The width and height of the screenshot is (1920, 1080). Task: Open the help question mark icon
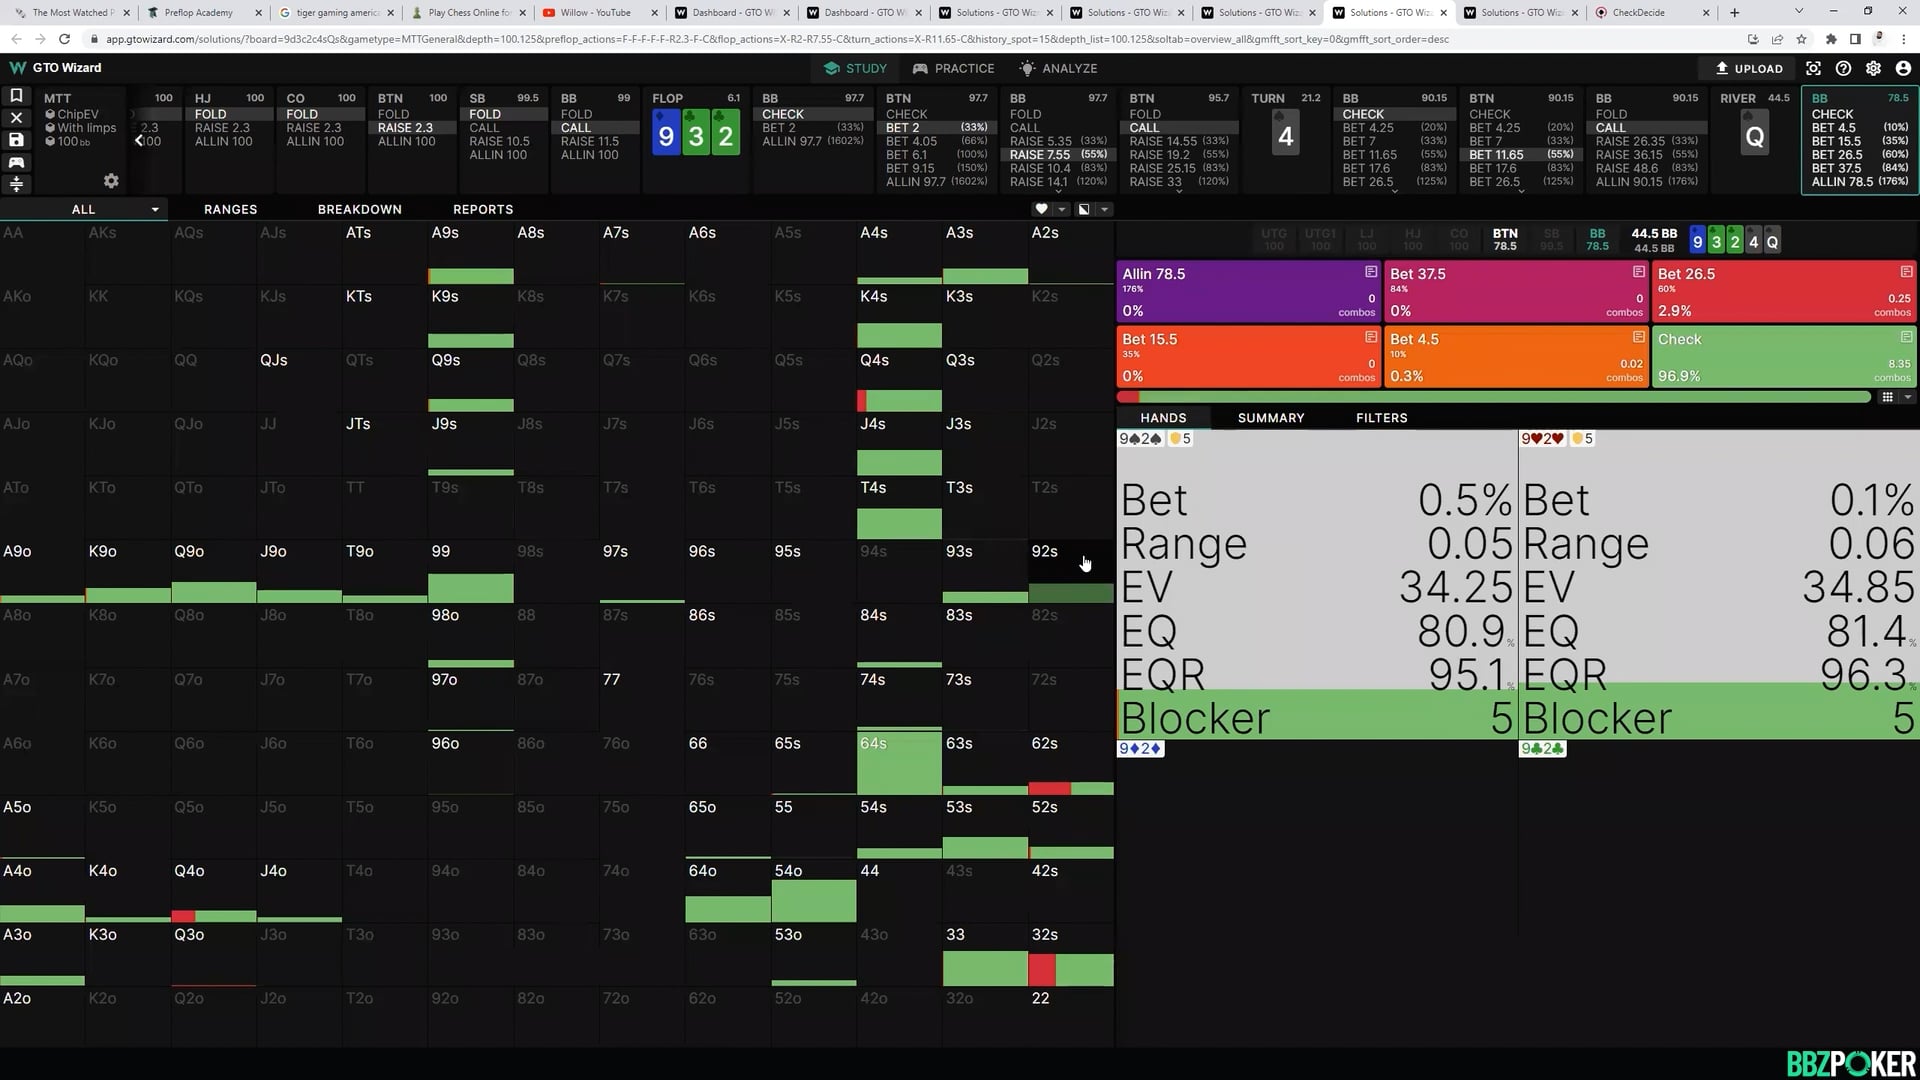[x=1843, y=68]
